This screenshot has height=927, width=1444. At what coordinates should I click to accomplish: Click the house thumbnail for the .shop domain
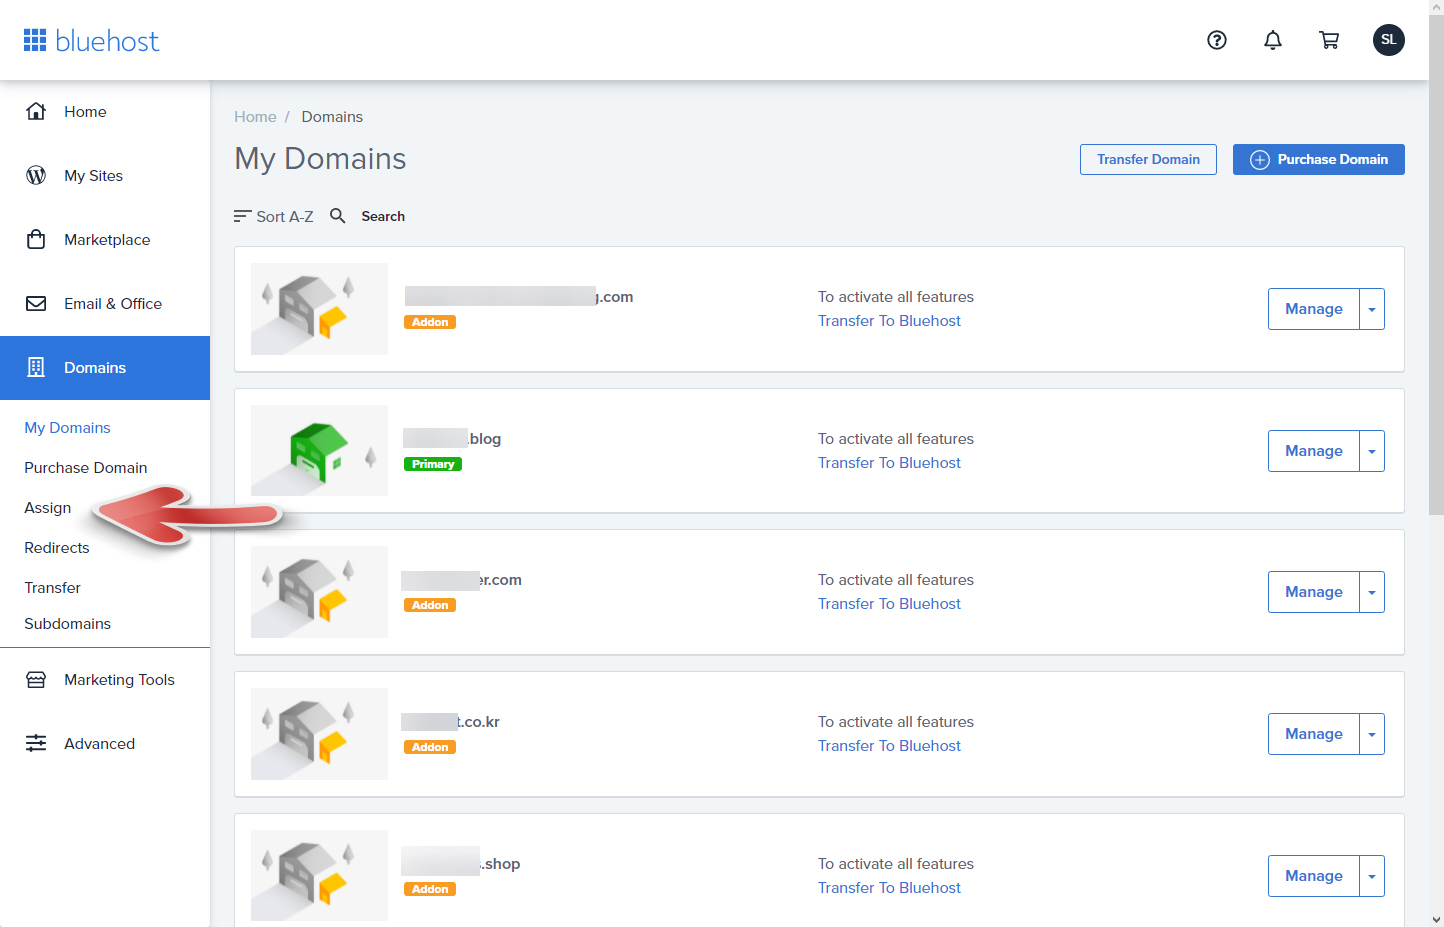[319, 875]
